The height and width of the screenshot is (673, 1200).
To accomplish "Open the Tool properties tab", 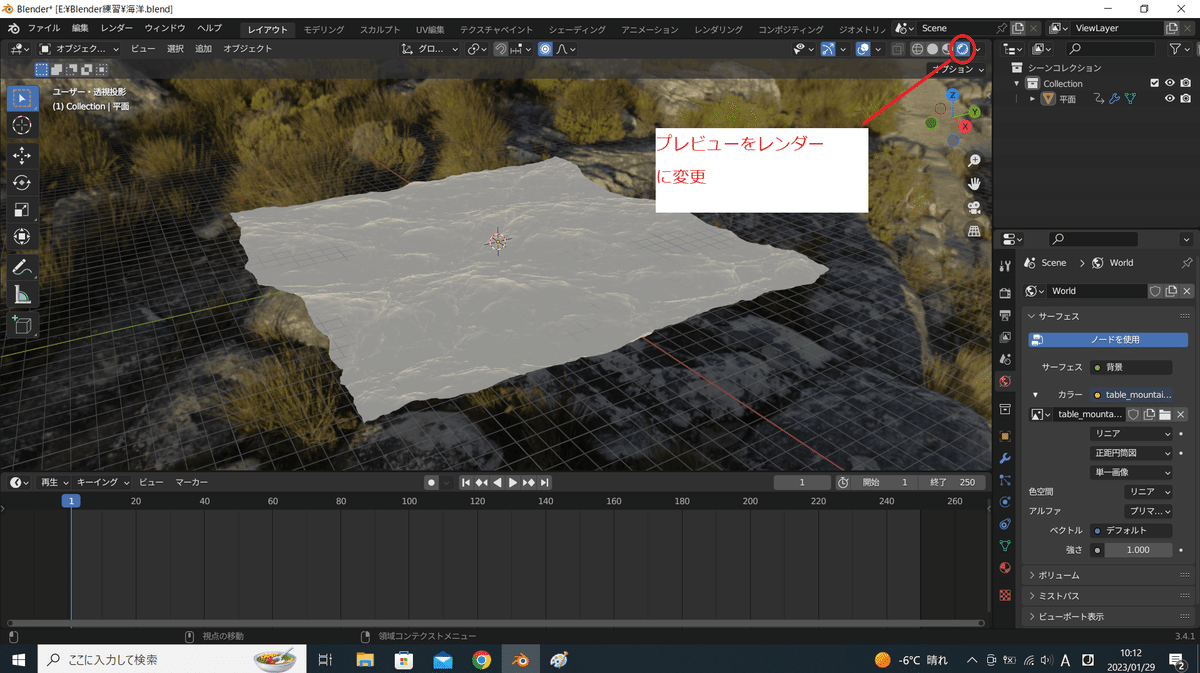I will point(1005,265).
